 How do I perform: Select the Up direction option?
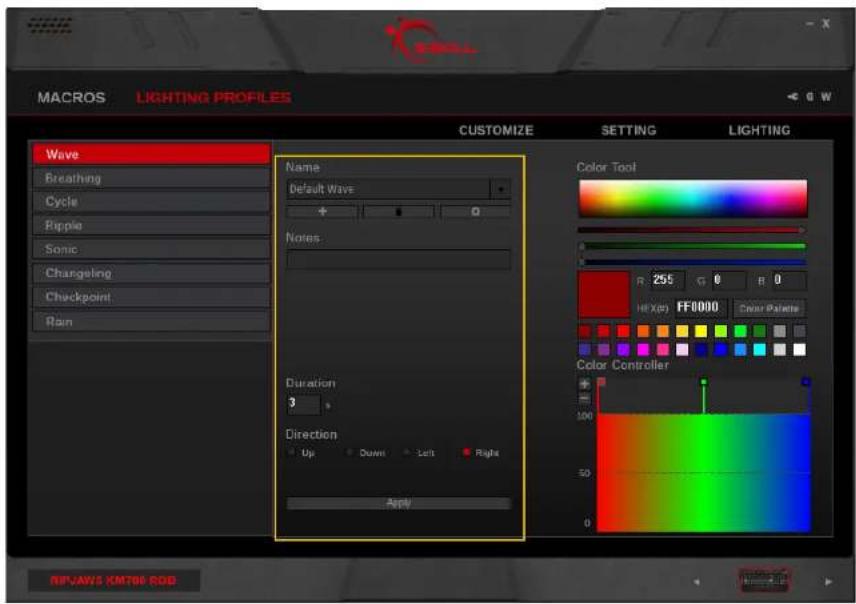click(x=292, y=453)
